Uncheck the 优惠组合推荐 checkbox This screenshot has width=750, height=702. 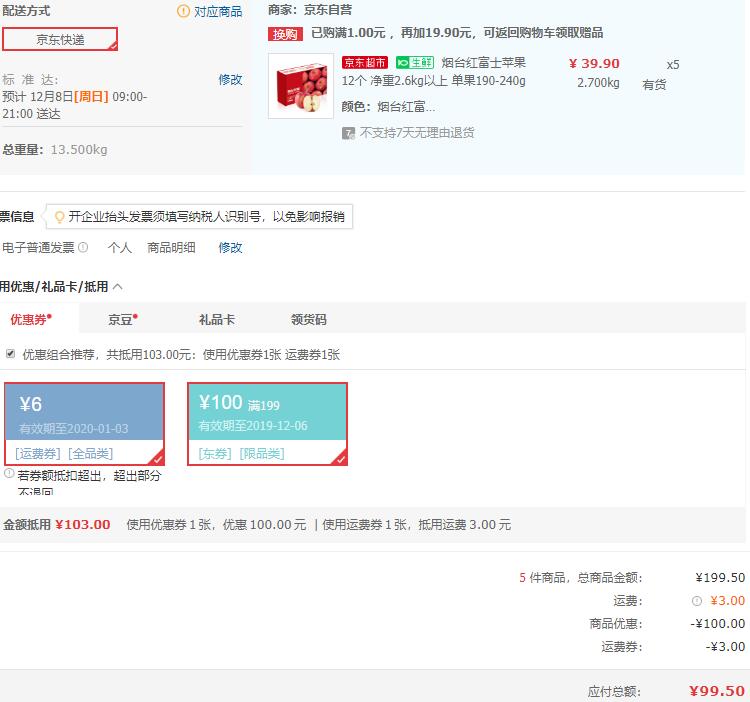pos(10,354)
